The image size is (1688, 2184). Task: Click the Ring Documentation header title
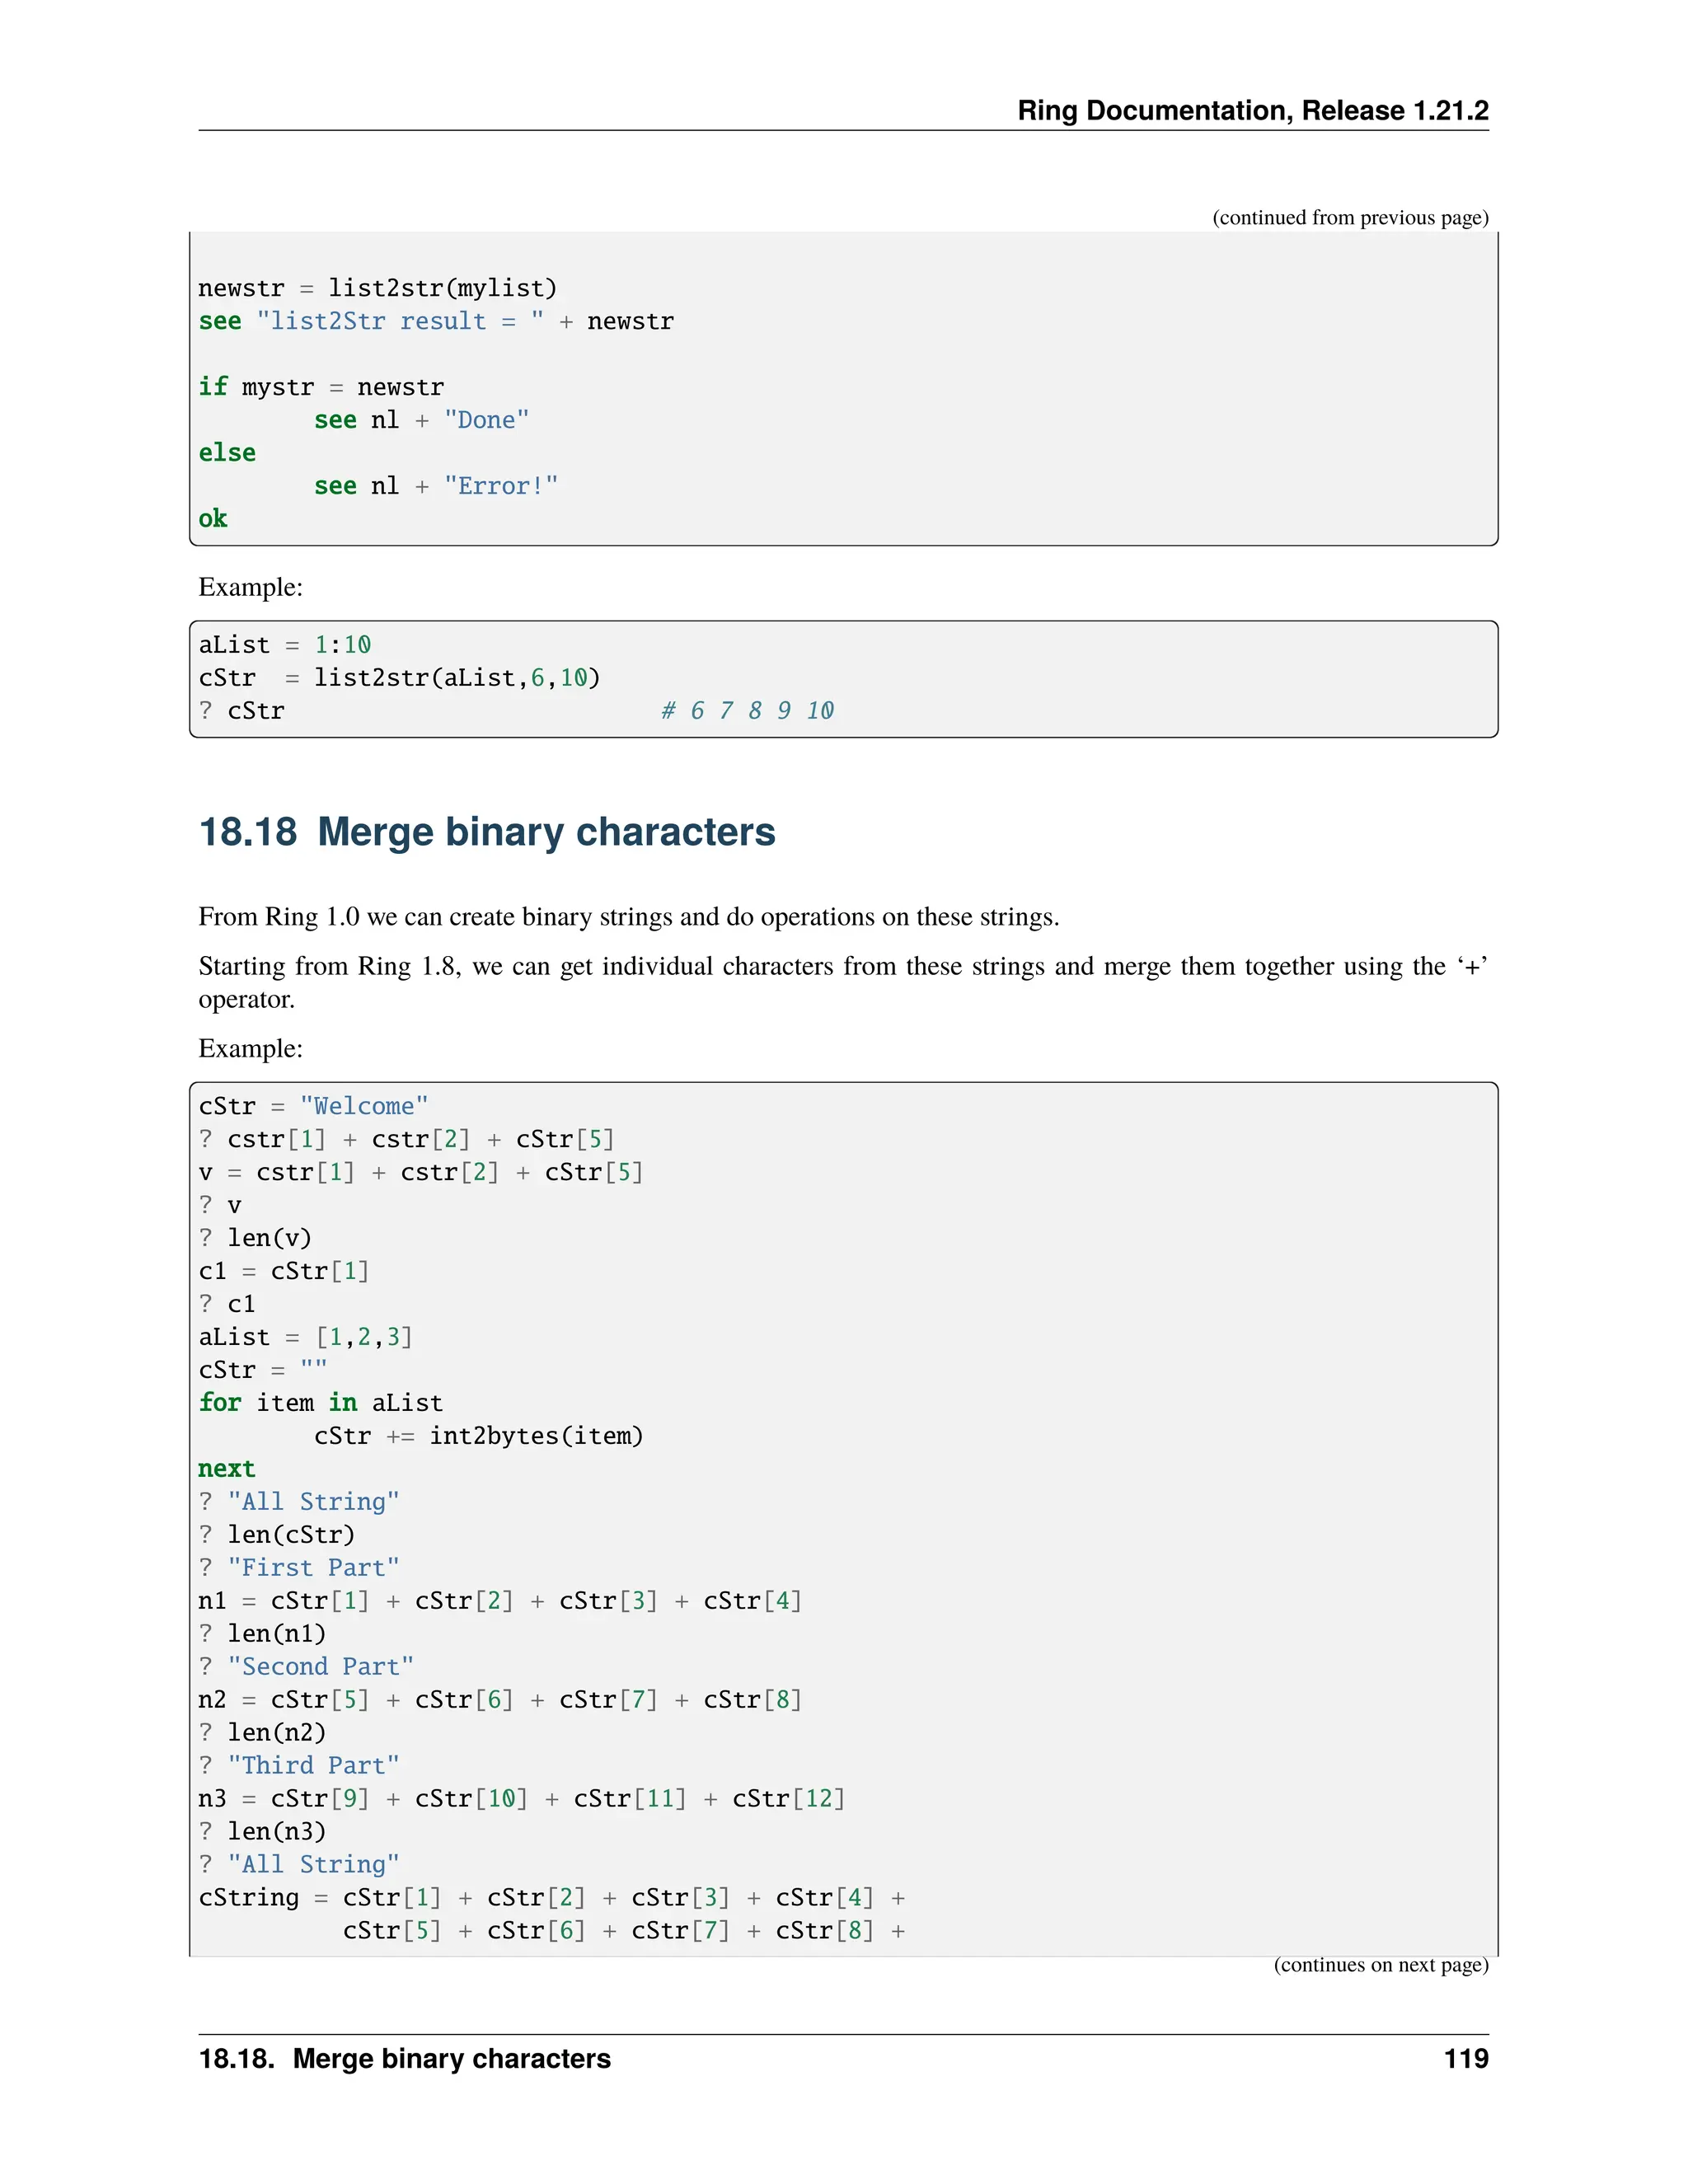[1252, 110]
